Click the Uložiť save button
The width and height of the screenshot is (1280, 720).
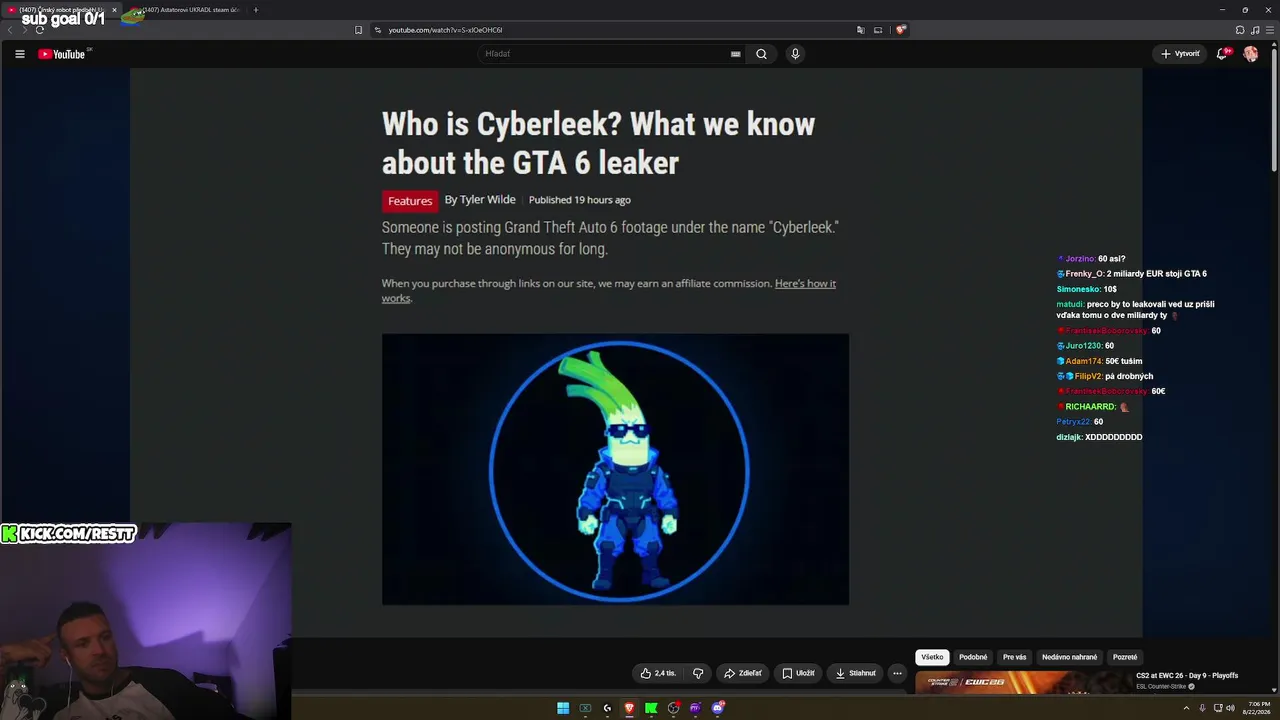click(799, 673)
